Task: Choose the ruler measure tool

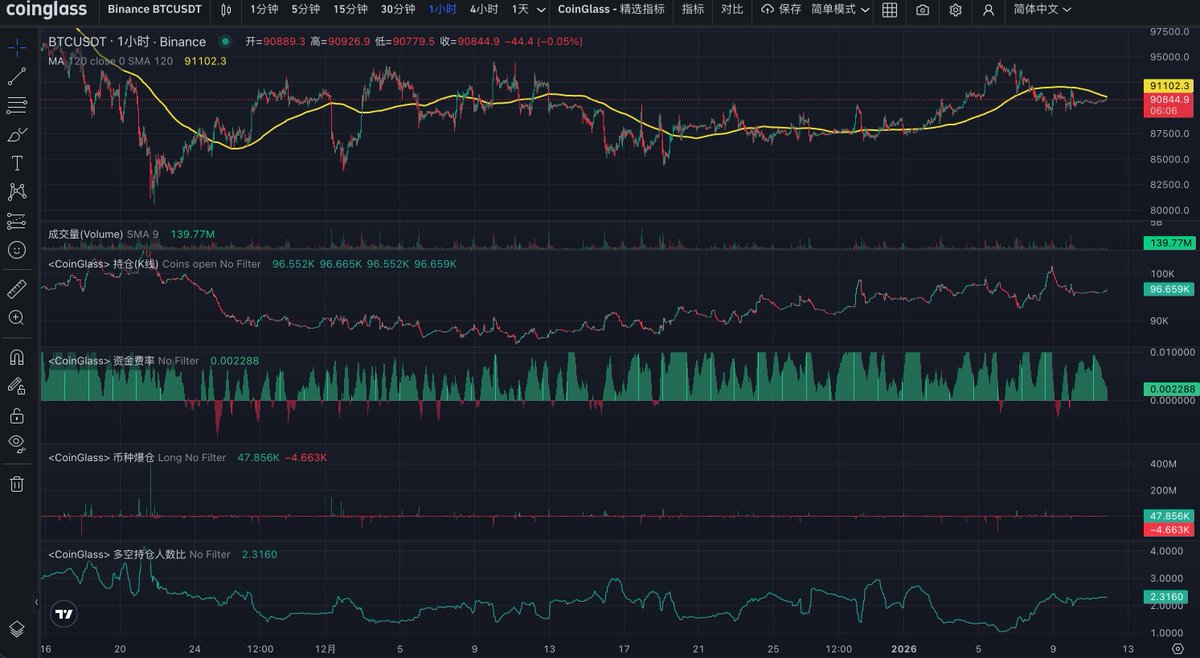Action: click(17, 289)
